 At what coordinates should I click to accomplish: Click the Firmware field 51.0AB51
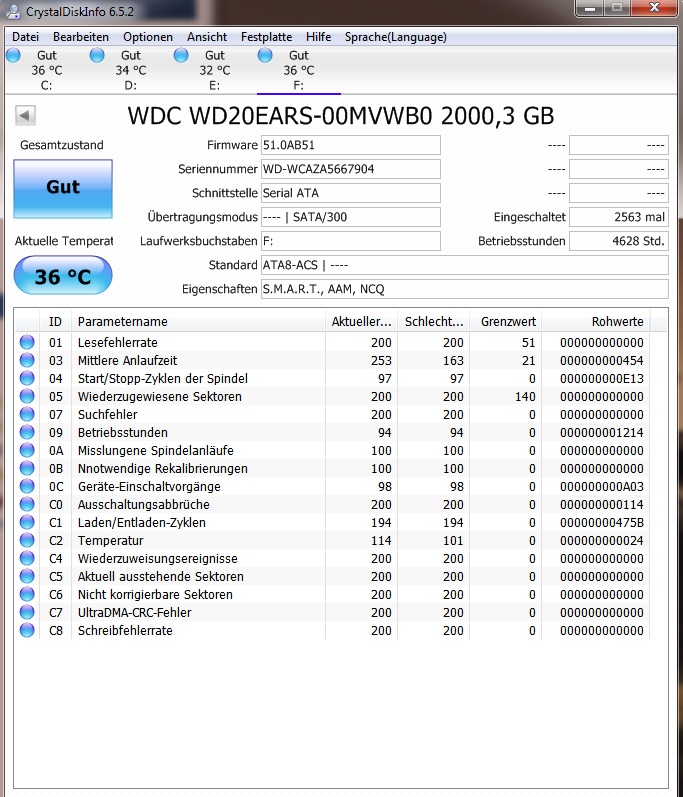coord(351,145)
